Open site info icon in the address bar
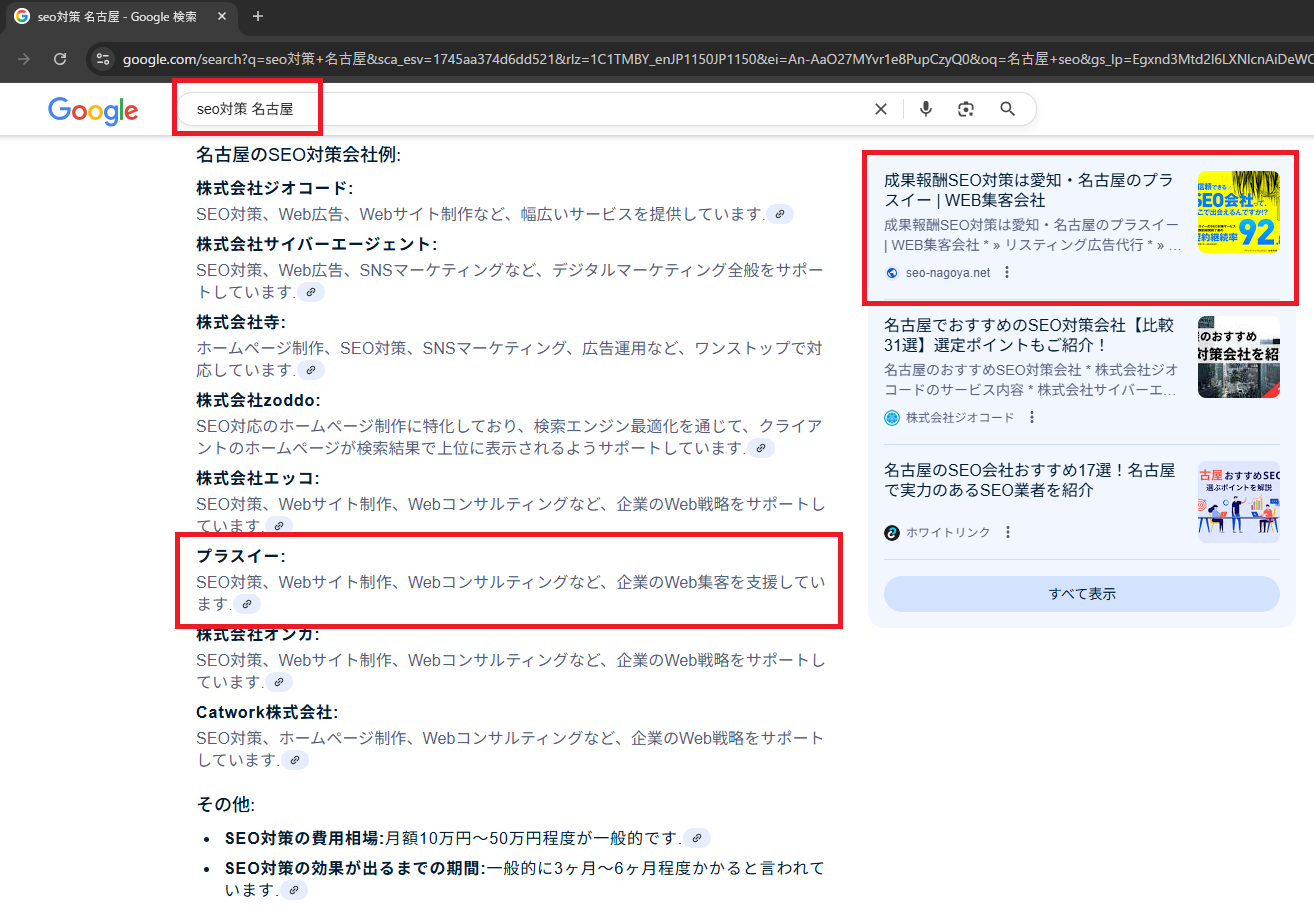The image size is (1314, 909). (103, 59)
